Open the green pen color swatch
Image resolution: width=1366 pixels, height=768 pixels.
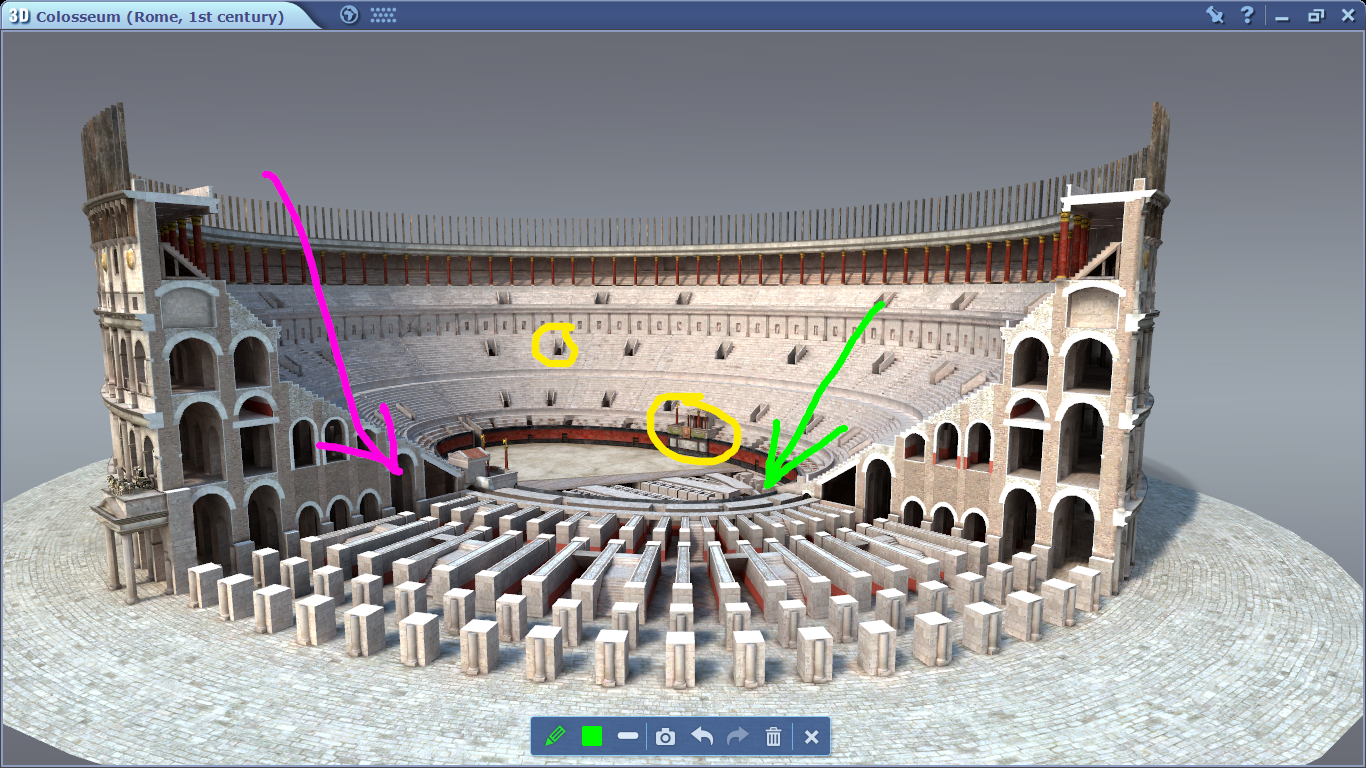[592, 737]
